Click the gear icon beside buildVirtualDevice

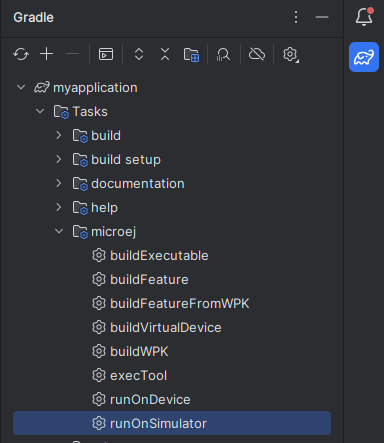click(x=99, y=327)
